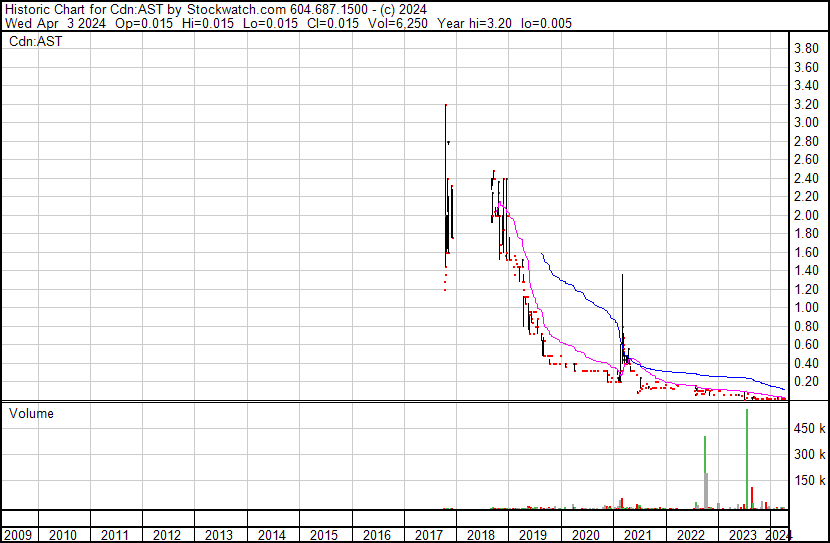830x543 pixels.
Task: Click the start of the blue moving average line
Action: pyautogui.click(x=541, y=254)
